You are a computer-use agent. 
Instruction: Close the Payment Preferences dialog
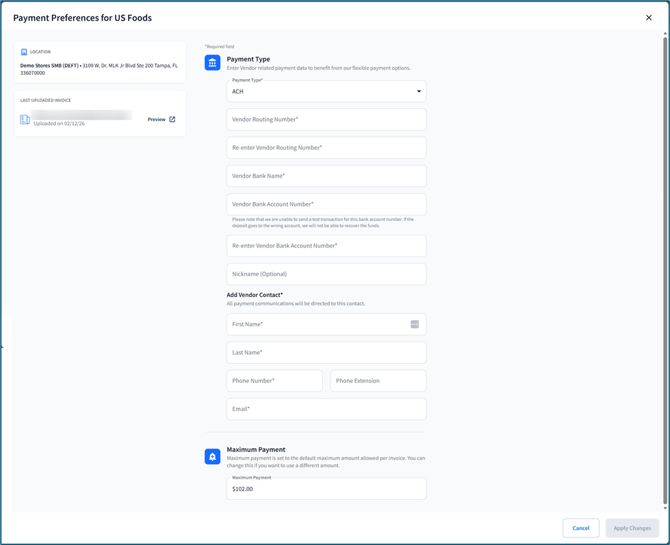[648, 18]
